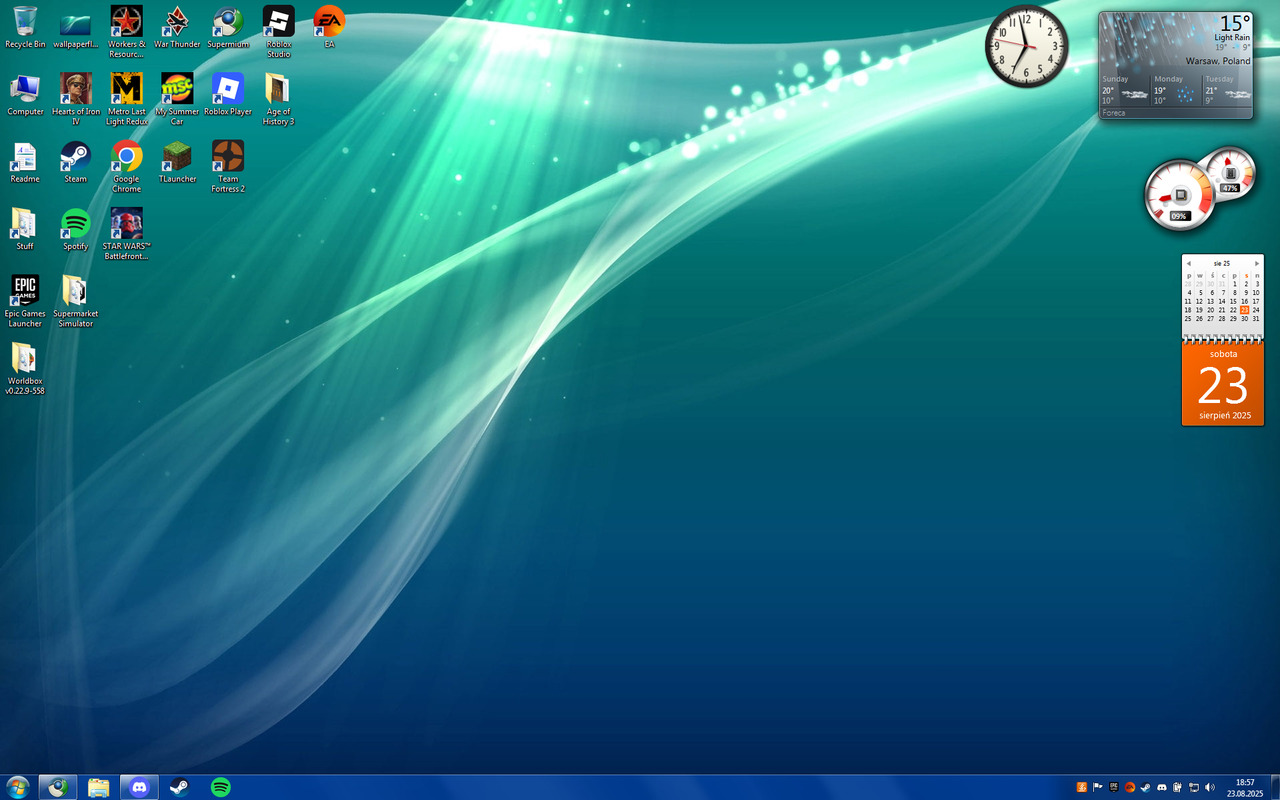Open the Foreca weather source link
The width and height of the screenshot is (1280, 800).
pyautogui.click(x=1113, y=113)
